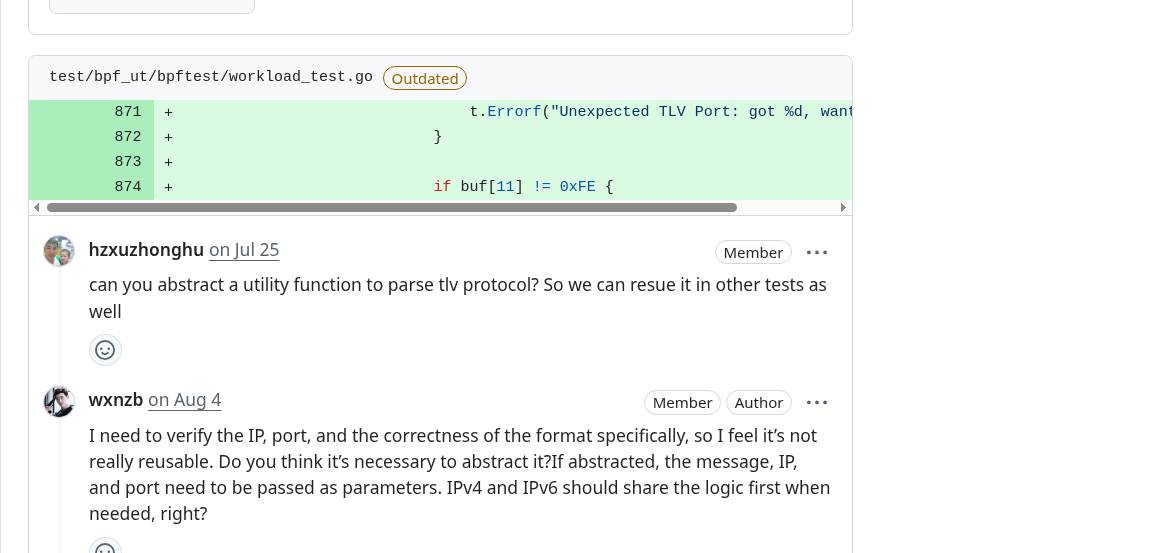Open the workload_test.go file path link

(211, 77)
